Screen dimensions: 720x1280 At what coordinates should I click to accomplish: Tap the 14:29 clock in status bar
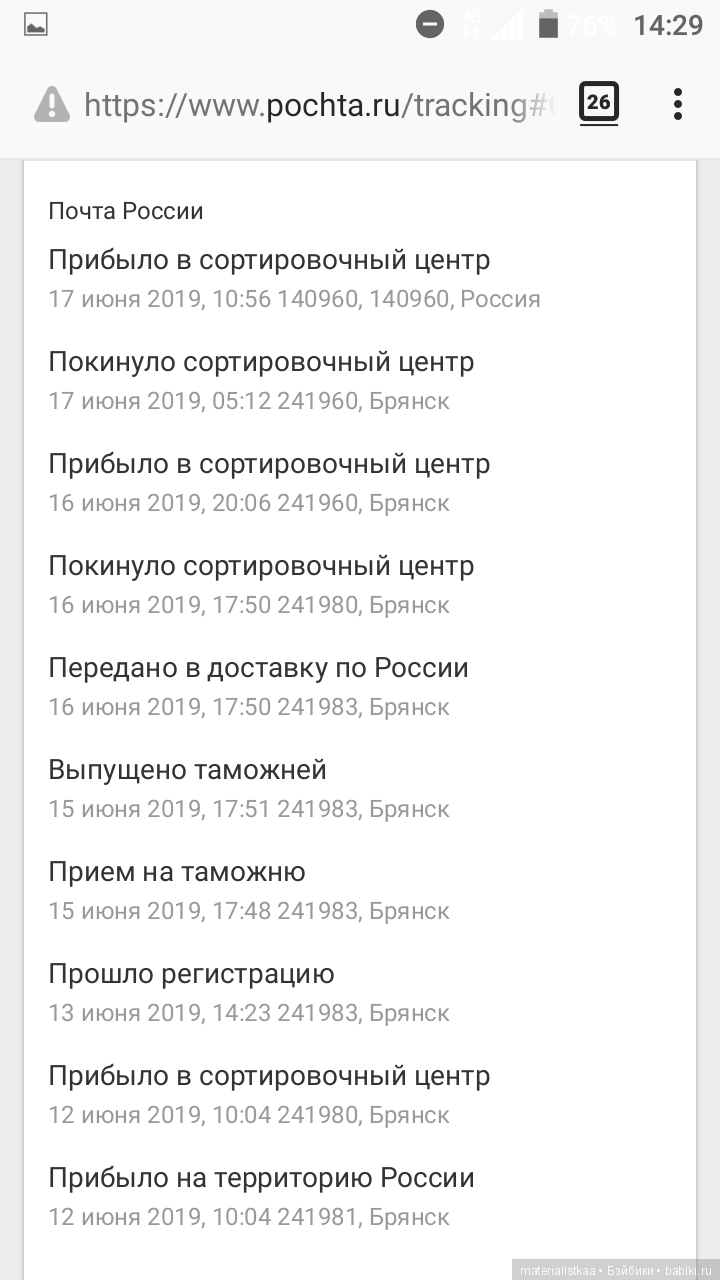point(668,25)
